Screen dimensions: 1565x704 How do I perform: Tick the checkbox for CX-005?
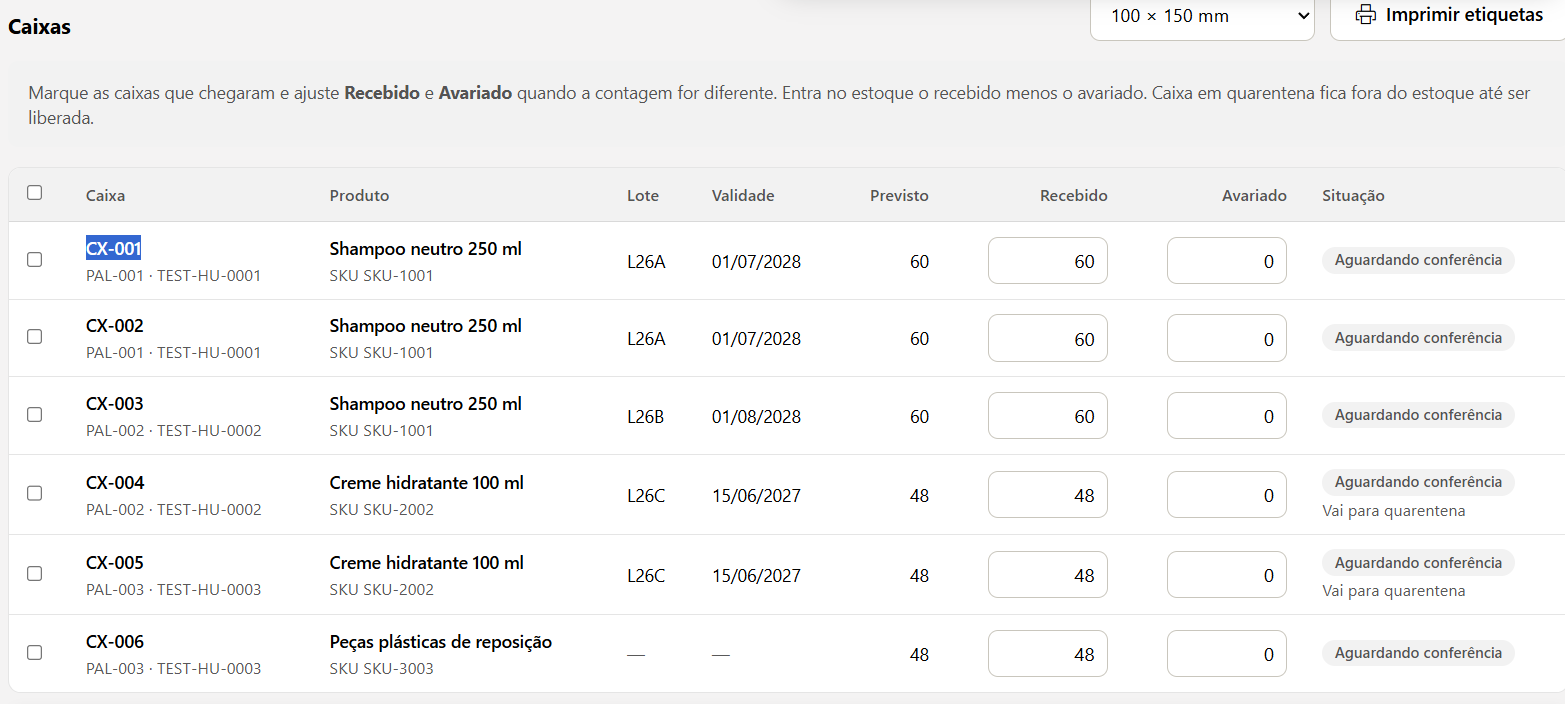click(x=35, y=574)
